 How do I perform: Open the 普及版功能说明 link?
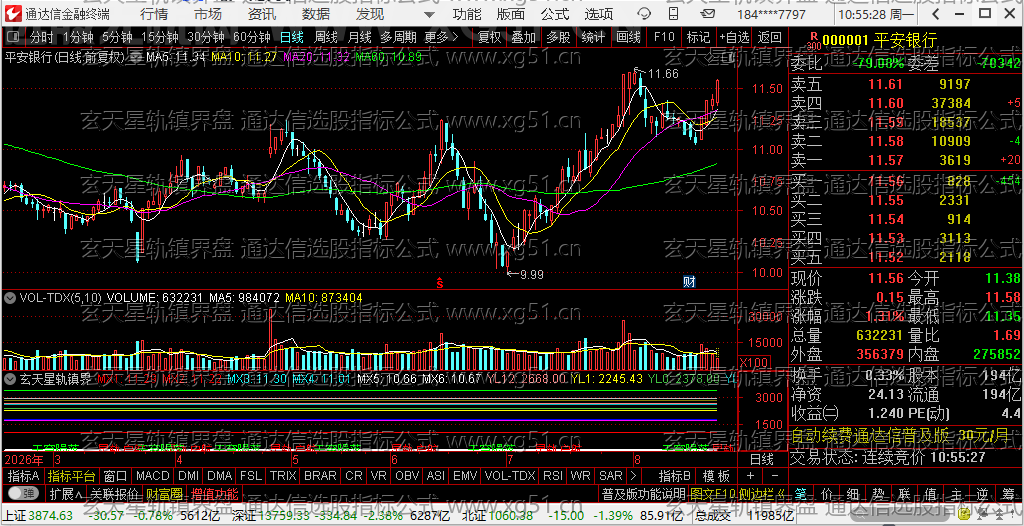643,493
